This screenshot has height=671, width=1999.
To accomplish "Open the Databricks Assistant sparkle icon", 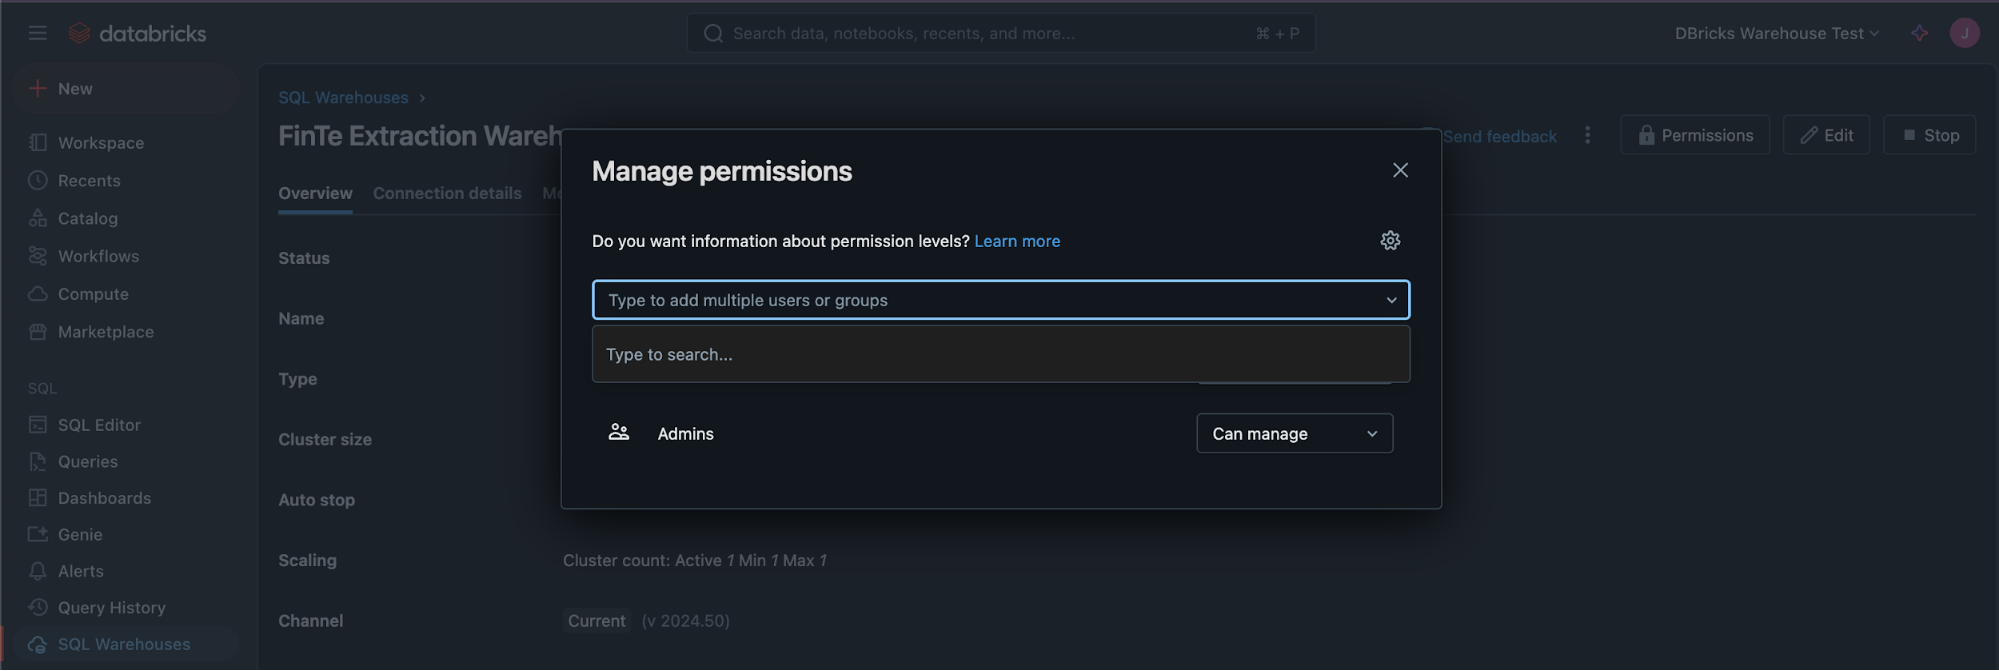I will coord(1919,33).
